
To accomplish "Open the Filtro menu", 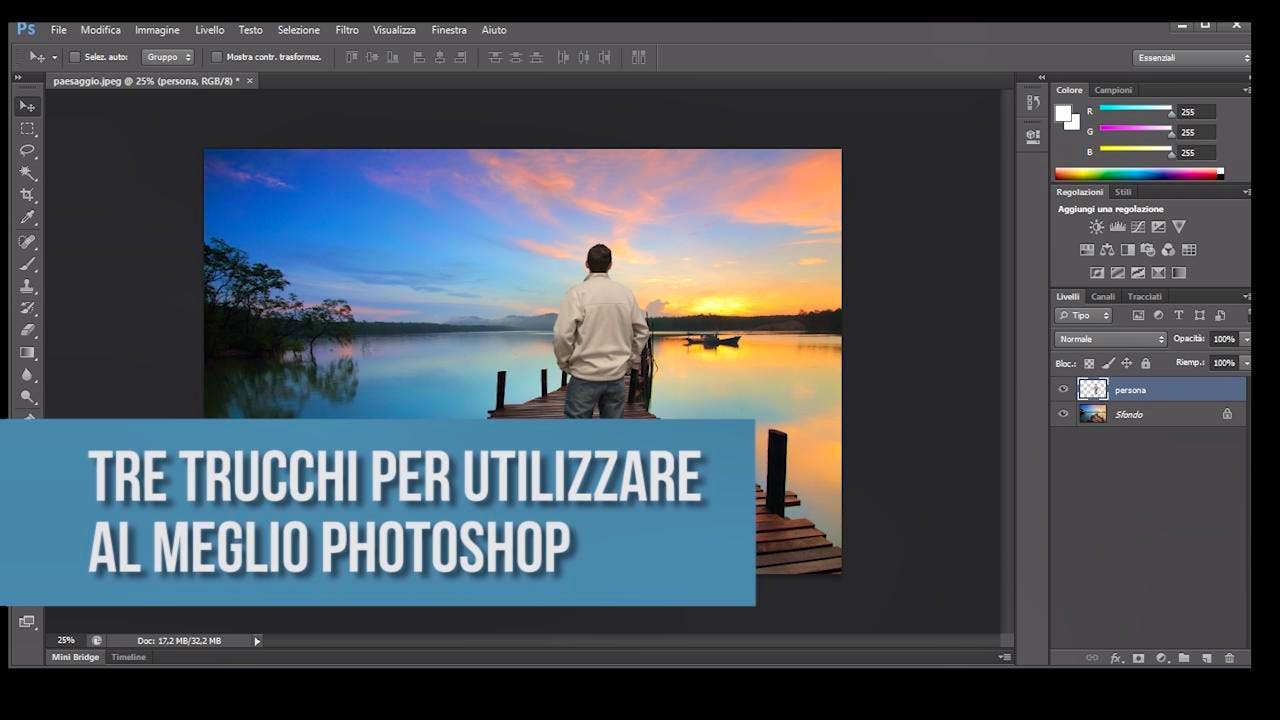I will click(x=347, y=30).
